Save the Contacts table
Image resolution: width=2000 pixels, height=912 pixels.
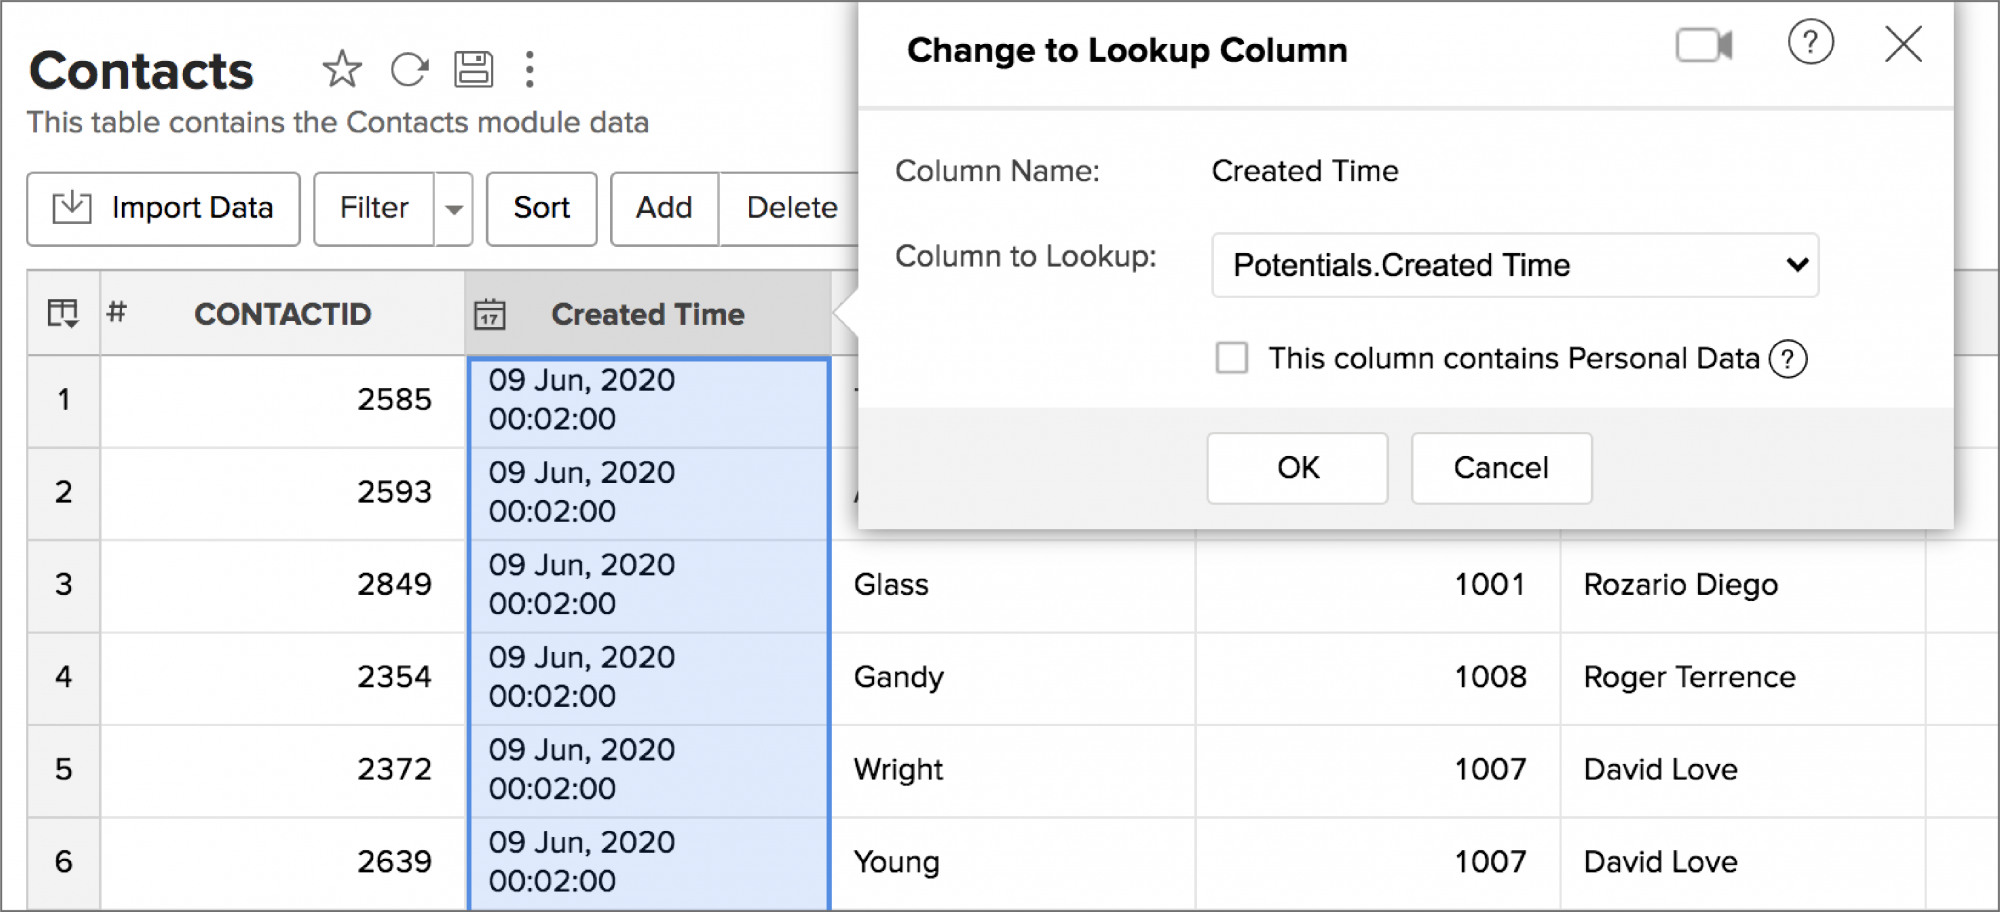[x=474, y=70]
